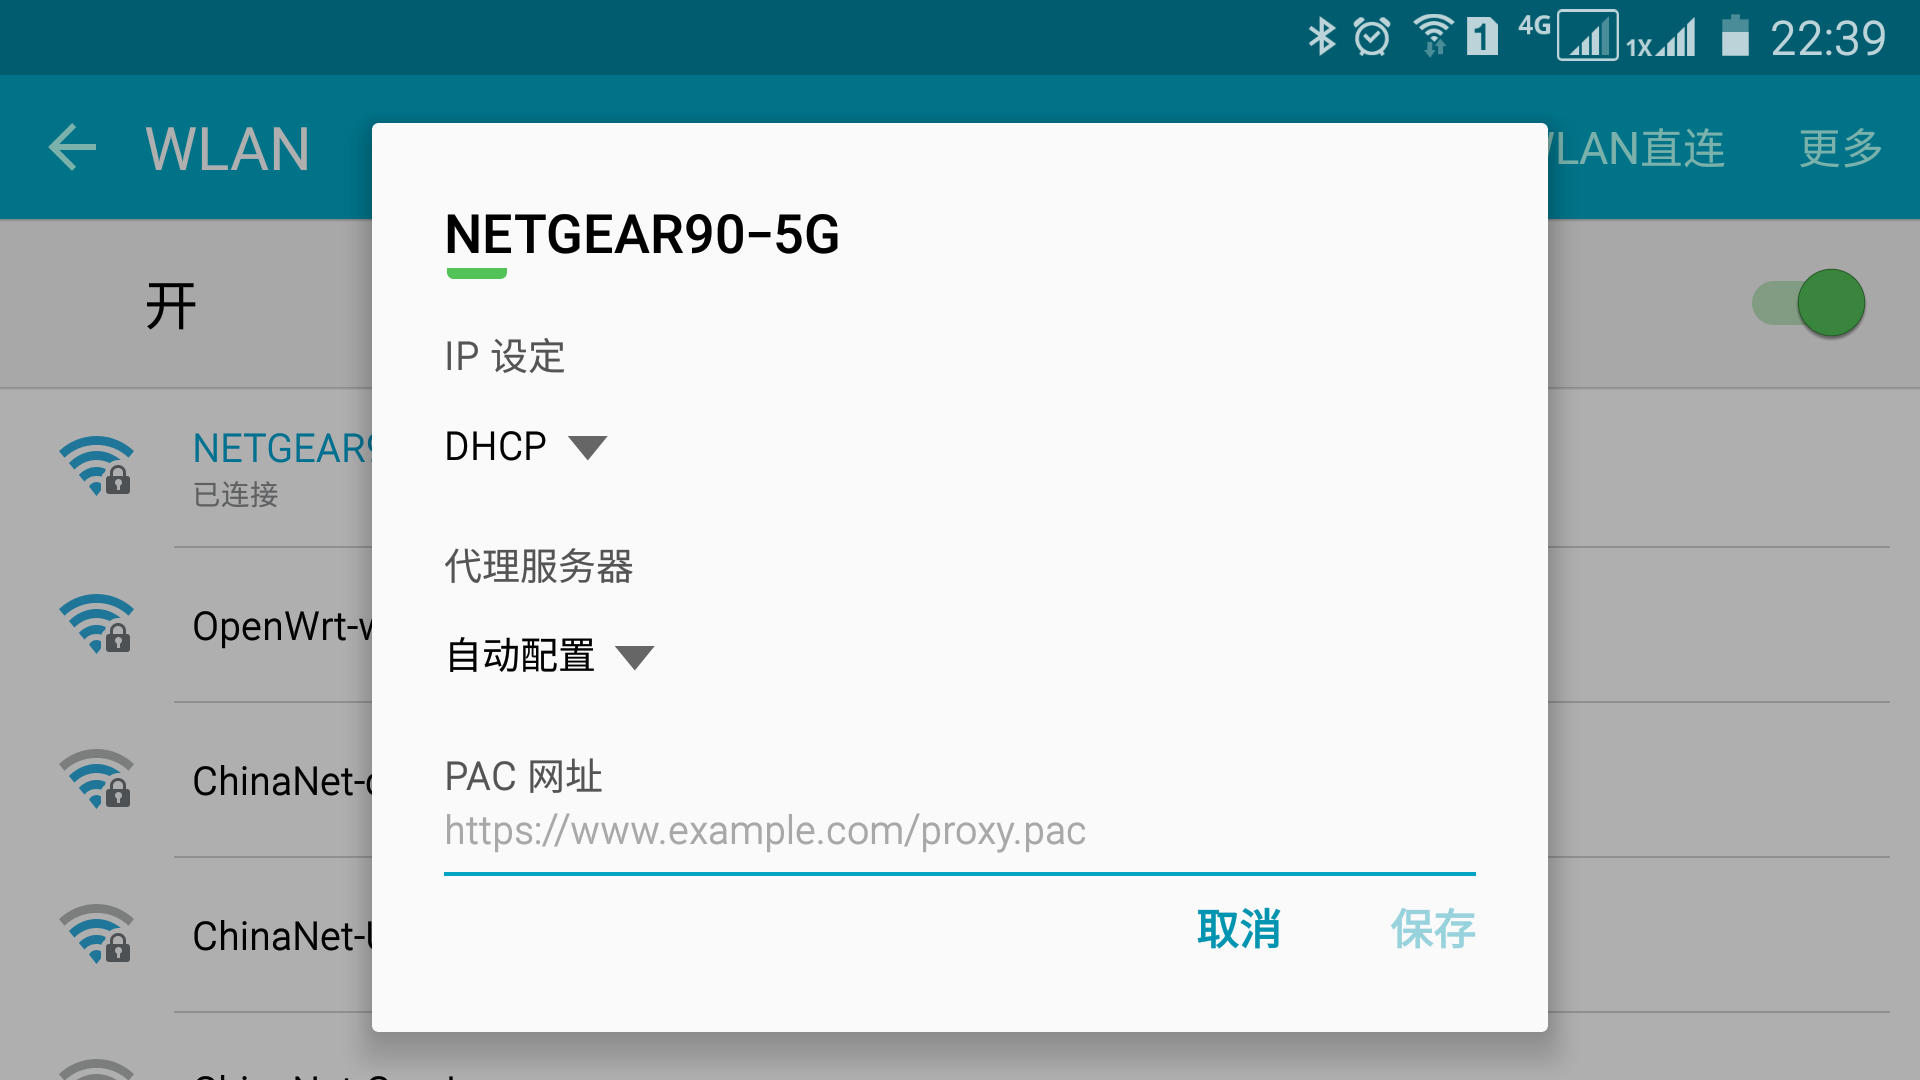Screen dimensions: 1920x1080
Task: Tap the back arrow beside WLAN
Action: [72, 148]
